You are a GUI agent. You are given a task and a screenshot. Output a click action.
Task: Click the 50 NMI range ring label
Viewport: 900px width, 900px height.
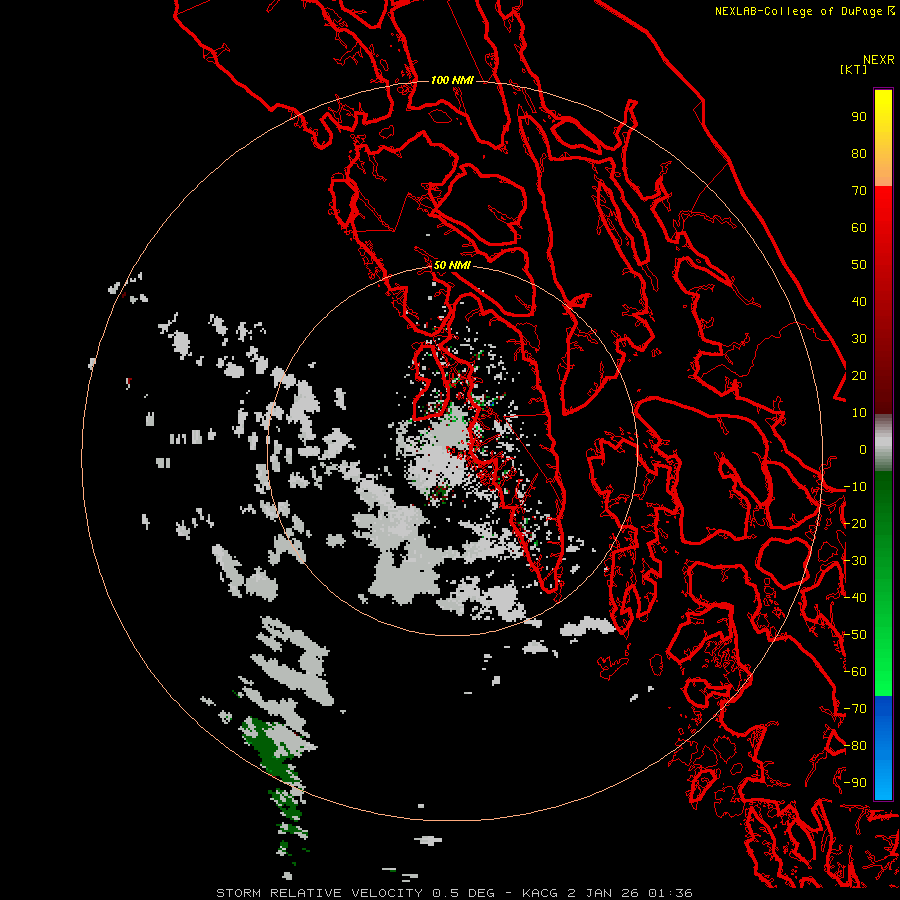pyautogui.click(x=452, y=265)
